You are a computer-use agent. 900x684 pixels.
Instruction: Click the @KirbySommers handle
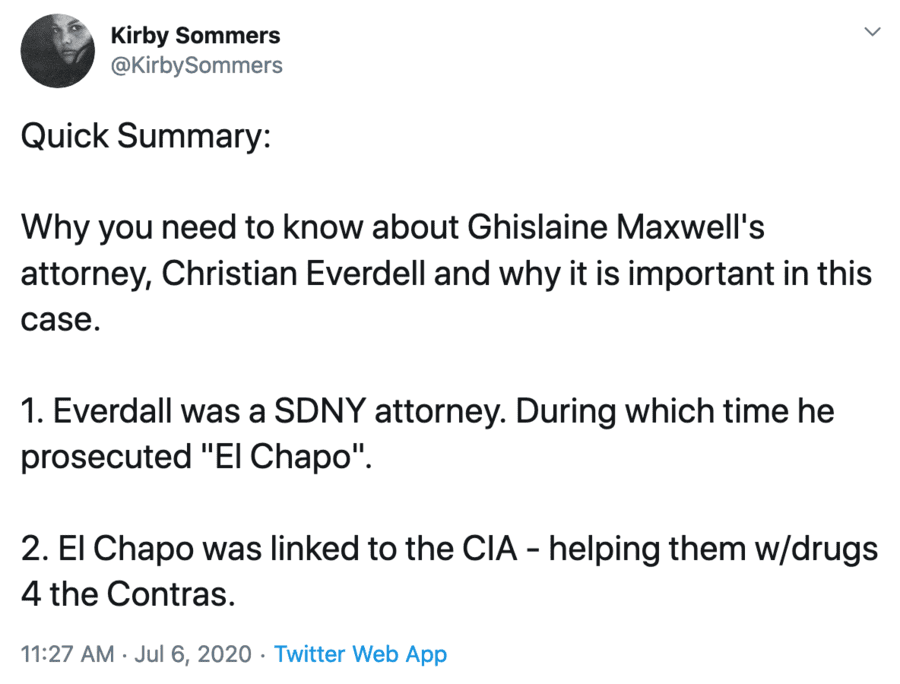(x=197, y=65)
